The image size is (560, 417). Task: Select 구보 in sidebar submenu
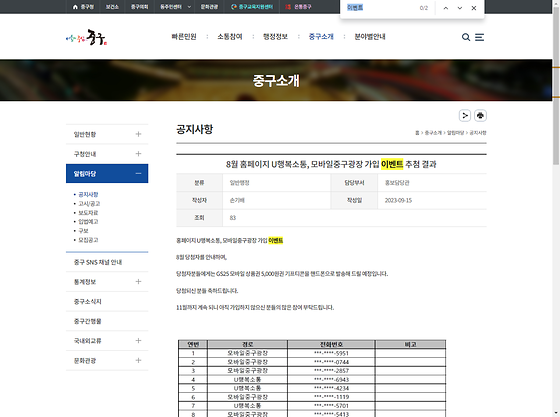pyautogui.click(x=83, y=231)
